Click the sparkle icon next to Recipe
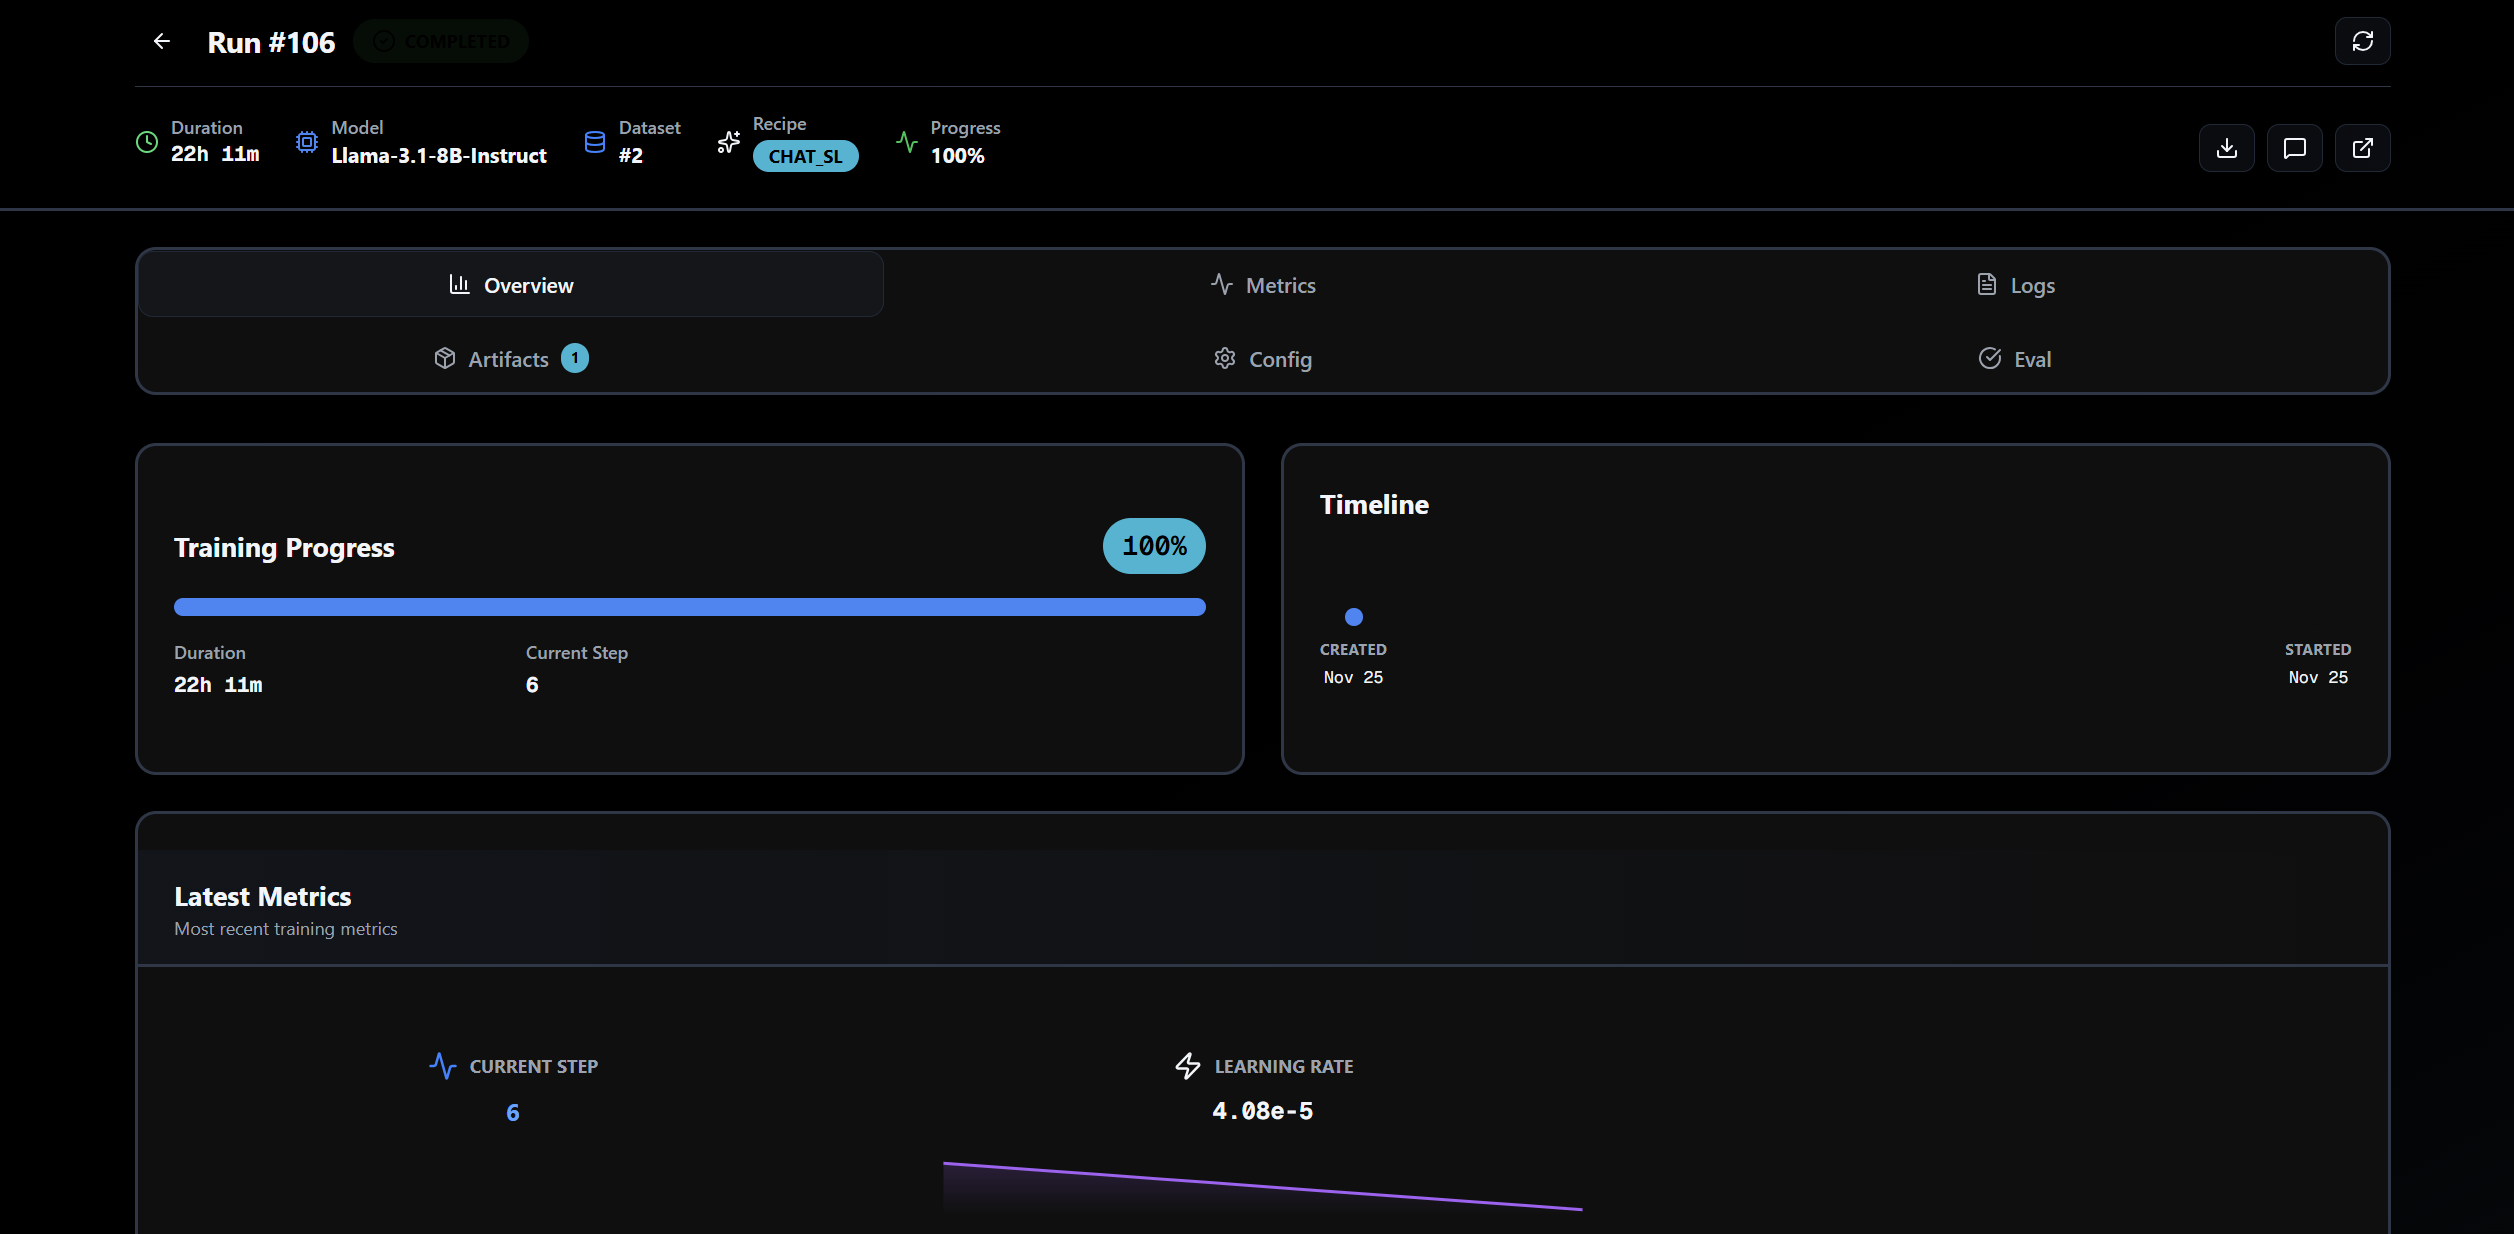 728,142
